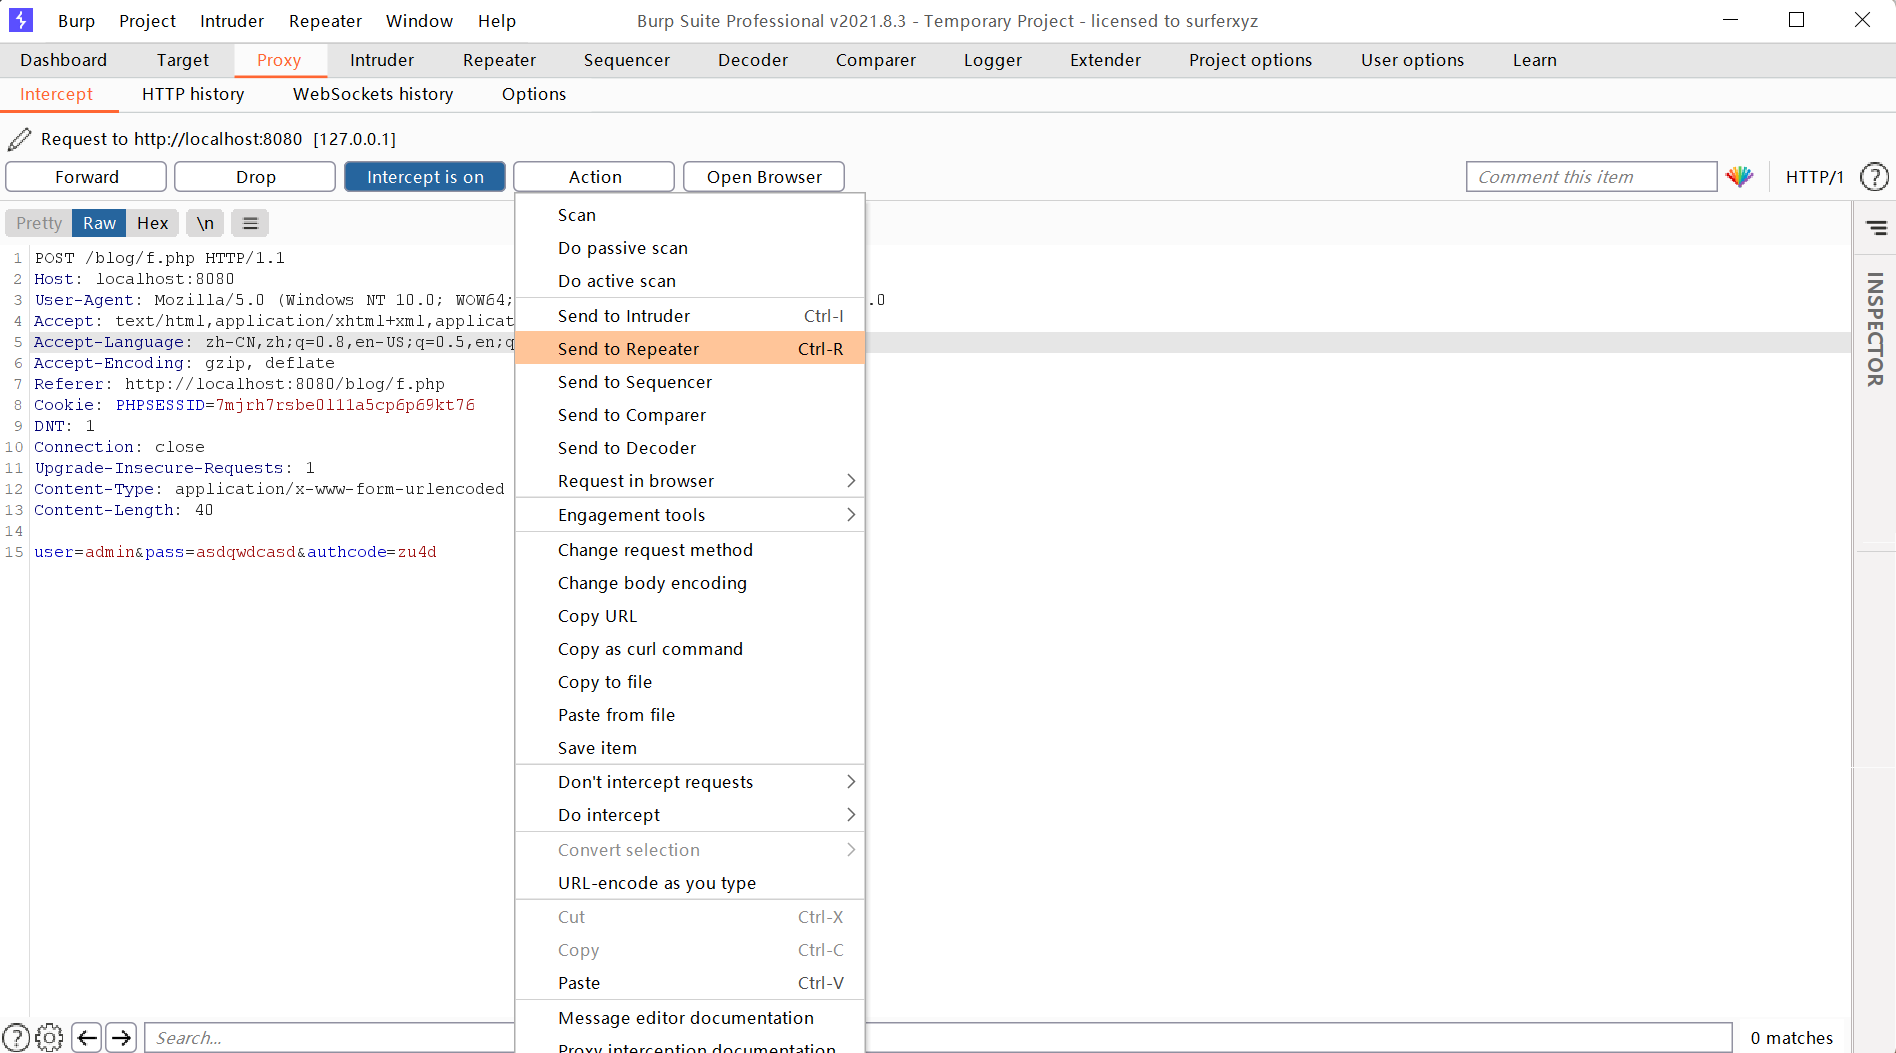Open the HTTP history tab

[x=193, y=94]
